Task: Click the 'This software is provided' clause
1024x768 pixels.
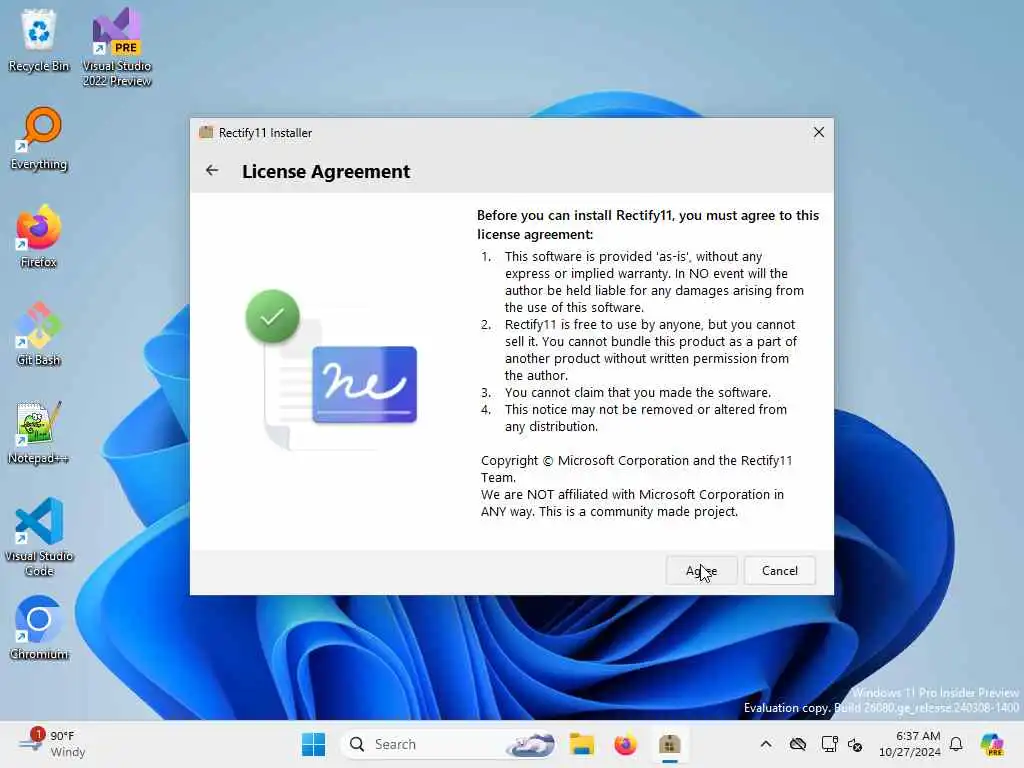Action: (654, 282)
